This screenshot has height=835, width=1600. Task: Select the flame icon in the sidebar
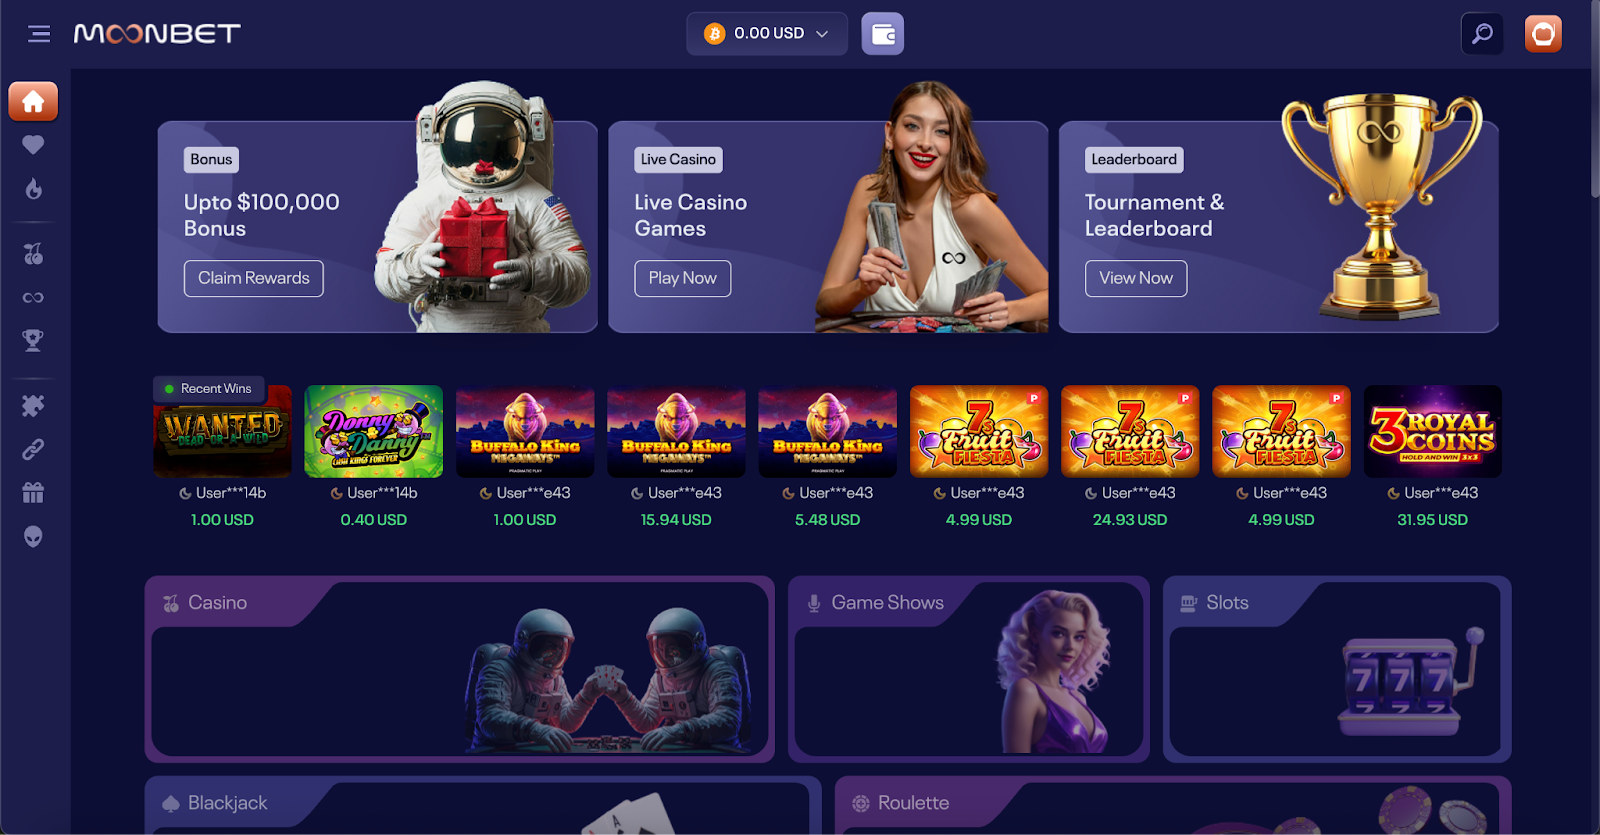(x=33, y=189)
